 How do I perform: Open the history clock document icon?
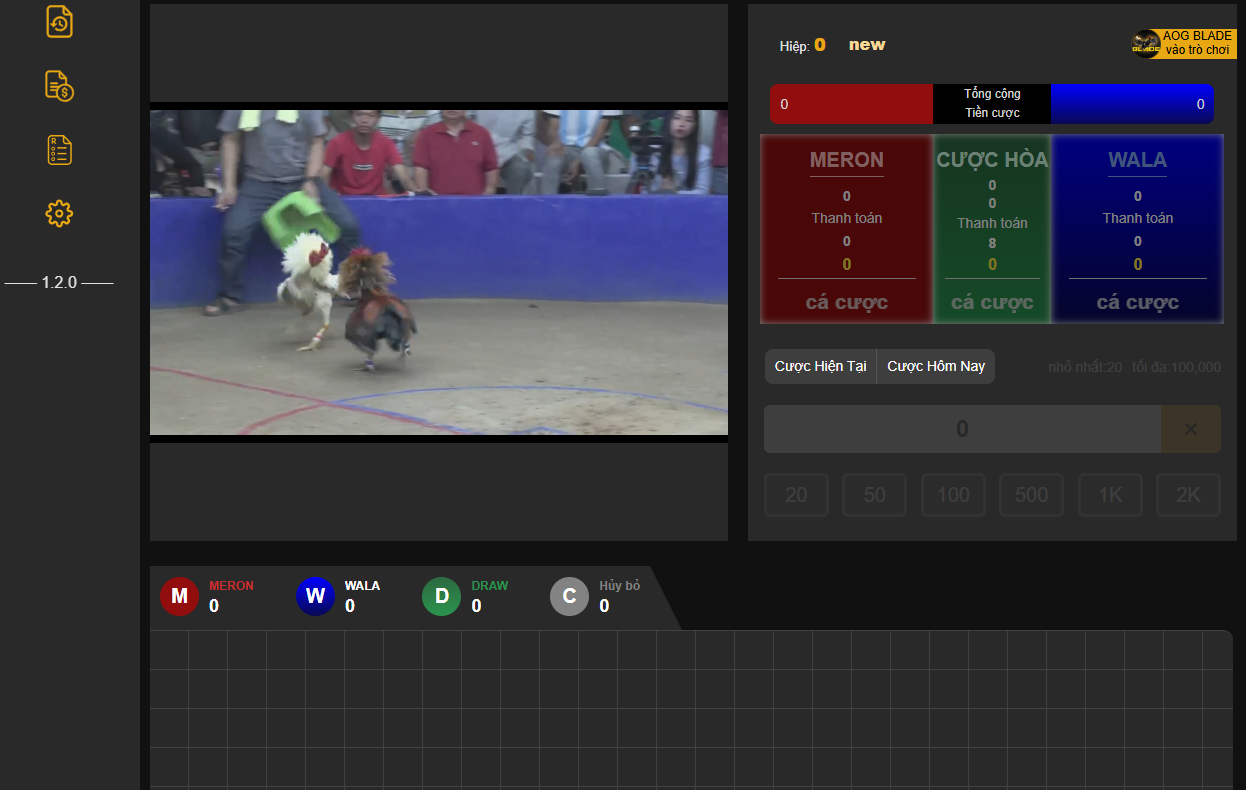tap(59, 22)
